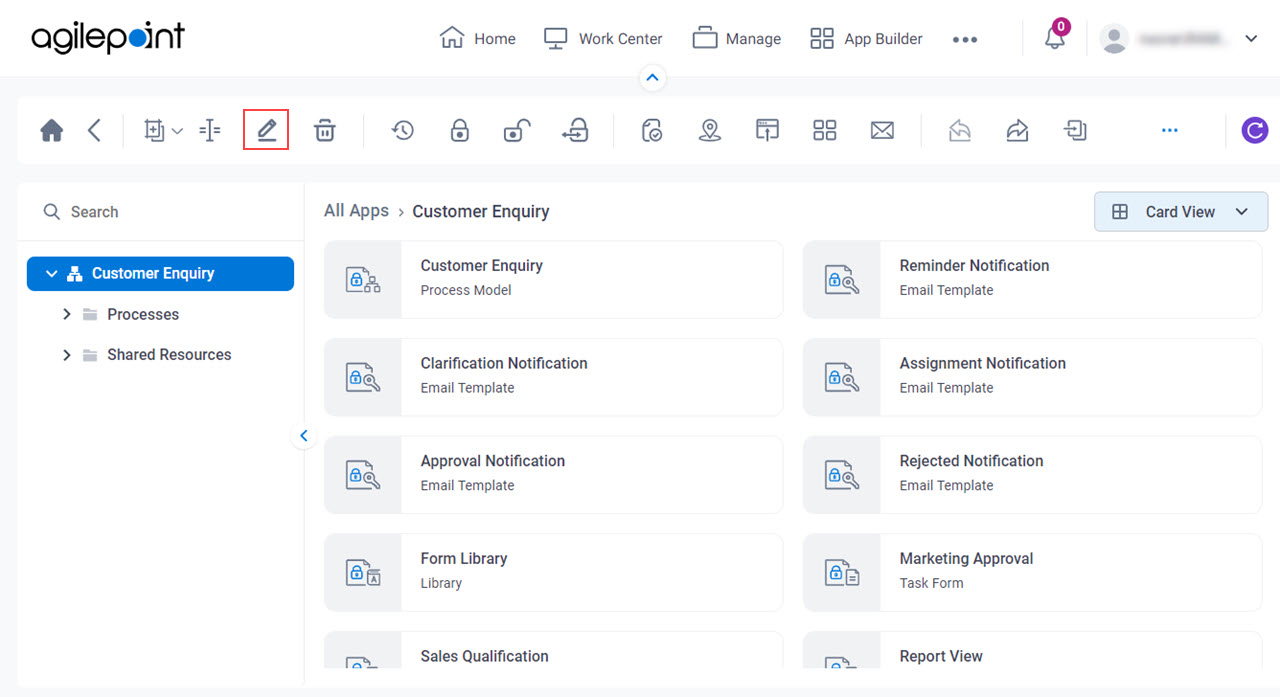Click Sales Qualification card title
1280x697 pixels.
pos(484,656)
